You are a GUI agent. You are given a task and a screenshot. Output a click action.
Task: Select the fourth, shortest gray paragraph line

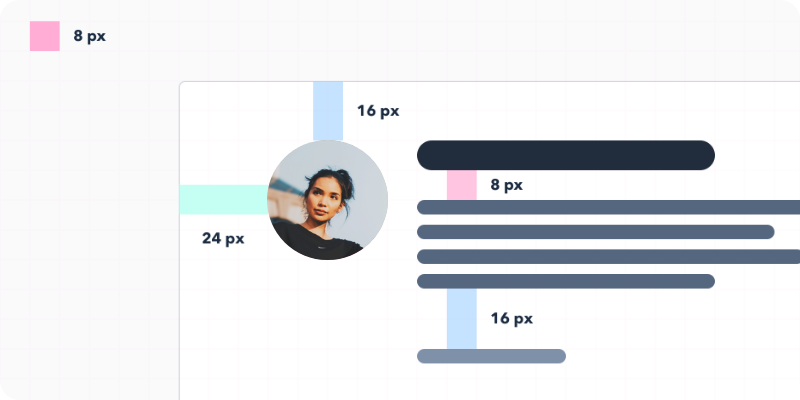pos(565,281)
